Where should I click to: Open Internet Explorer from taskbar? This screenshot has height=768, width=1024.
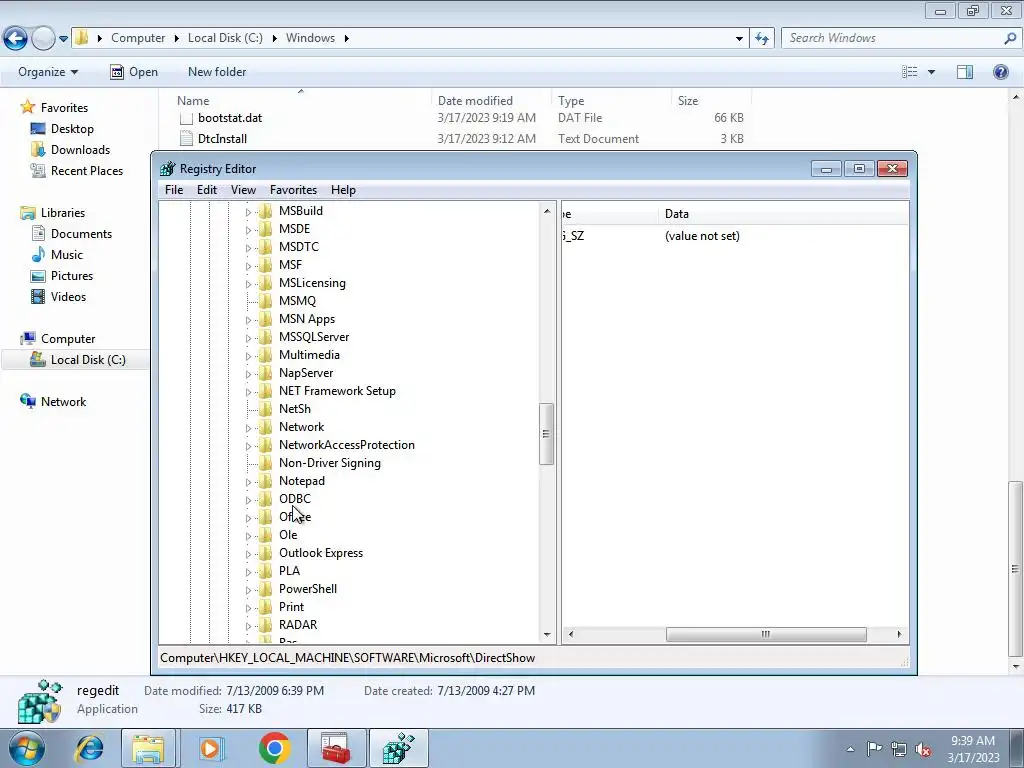[x=89, y=748]
